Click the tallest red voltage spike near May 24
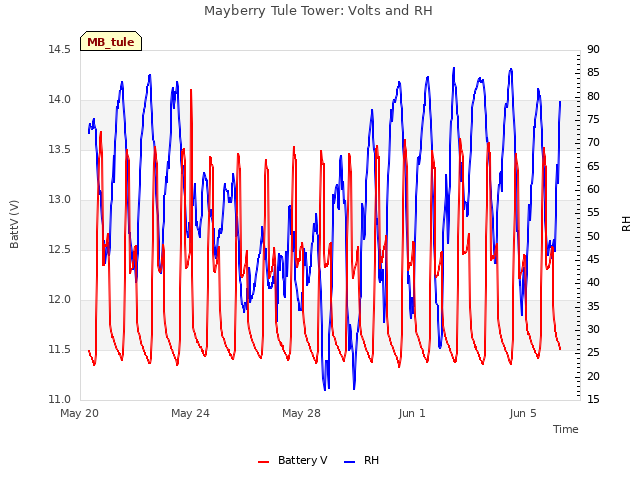The image size is (640, 480). [191, 91]
